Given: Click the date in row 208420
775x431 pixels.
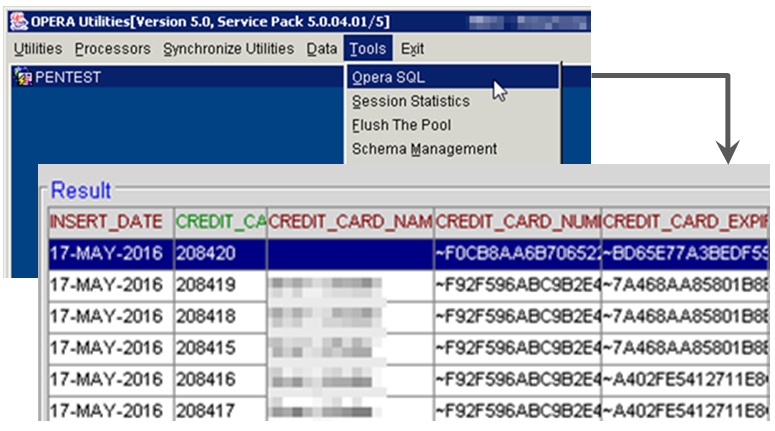Looking at the screenshot, I should coord(111,254).
